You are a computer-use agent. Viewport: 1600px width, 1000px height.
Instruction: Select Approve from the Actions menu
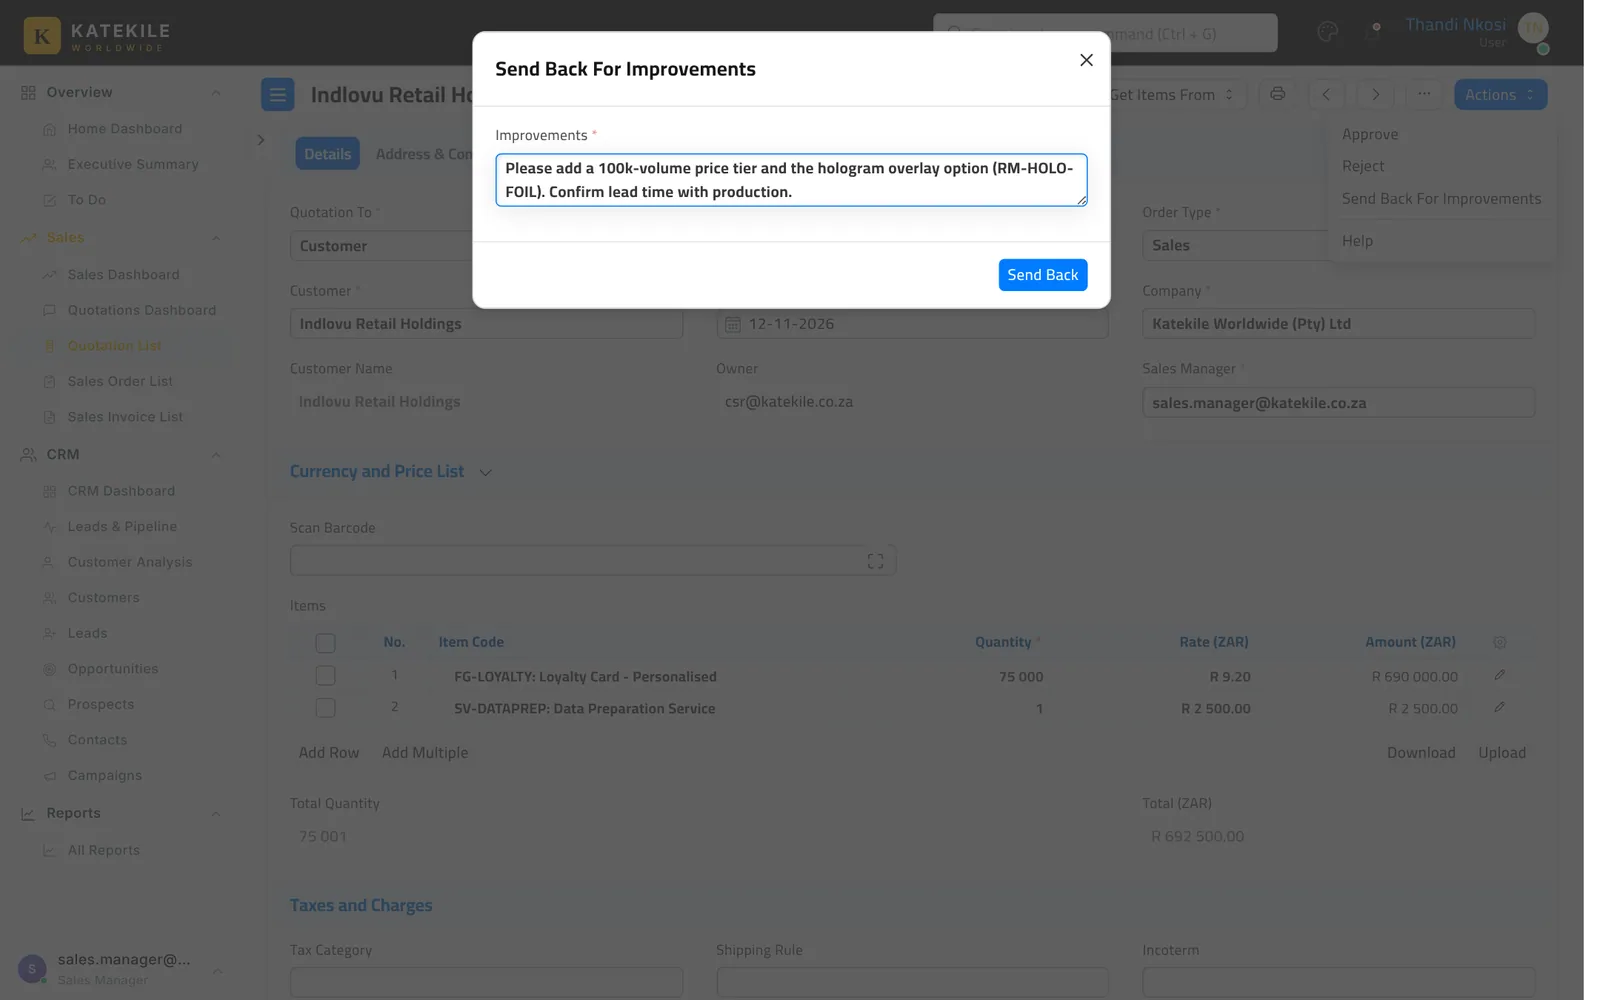point(1369,134)
